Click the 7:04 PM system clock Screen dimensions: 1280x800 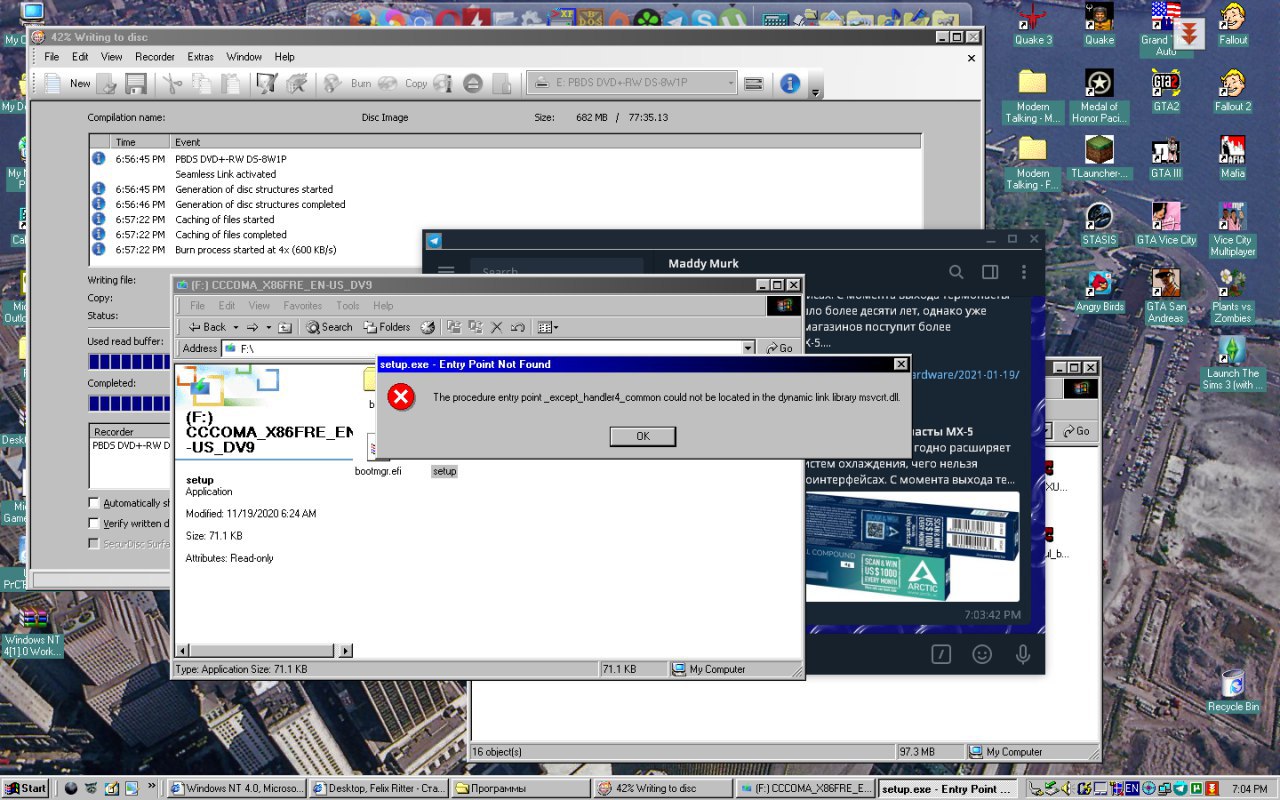(1249, 789)
